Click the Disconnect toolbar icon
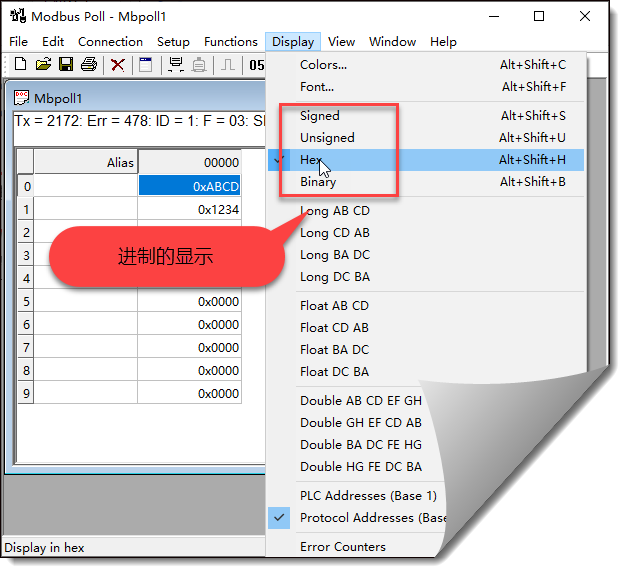Image resolution: width=625 pixels, height=573 pixels. (199, 65)
